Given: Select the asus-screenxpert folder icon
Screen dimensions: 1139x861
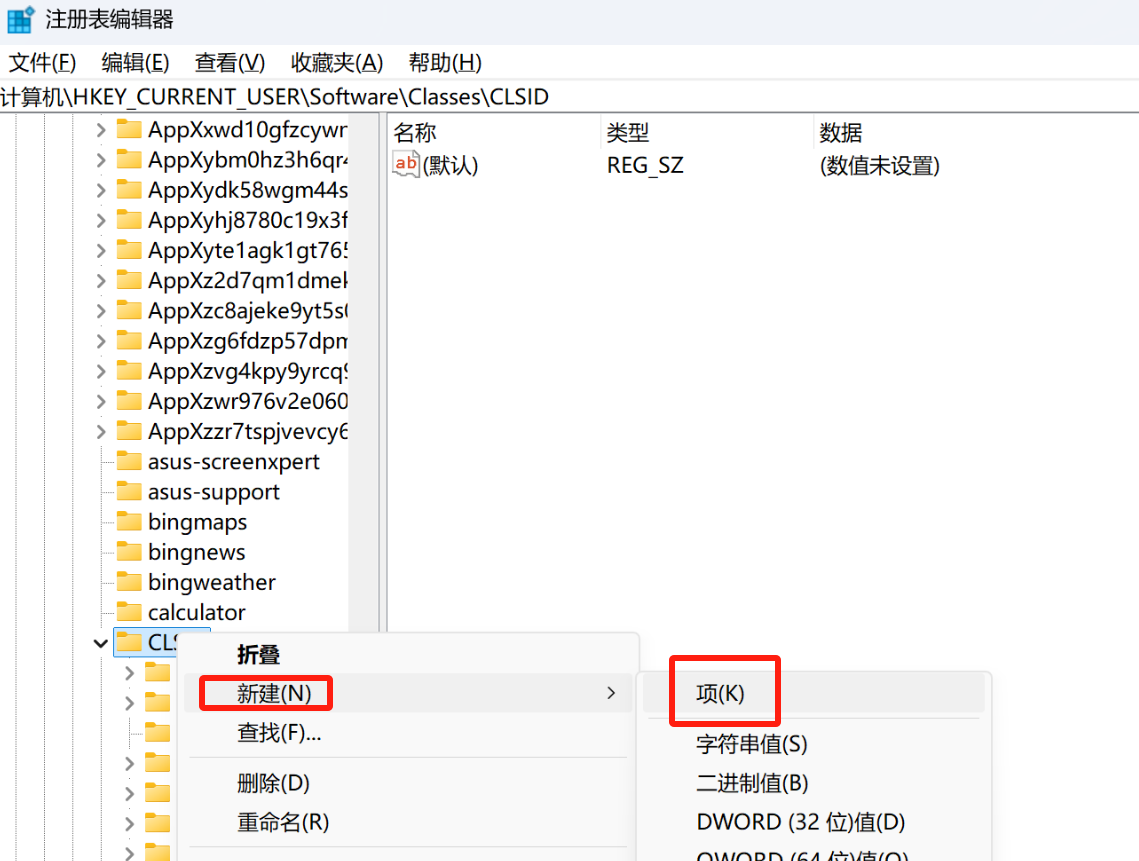Looking at the screenshot, I should pos(129,462).
